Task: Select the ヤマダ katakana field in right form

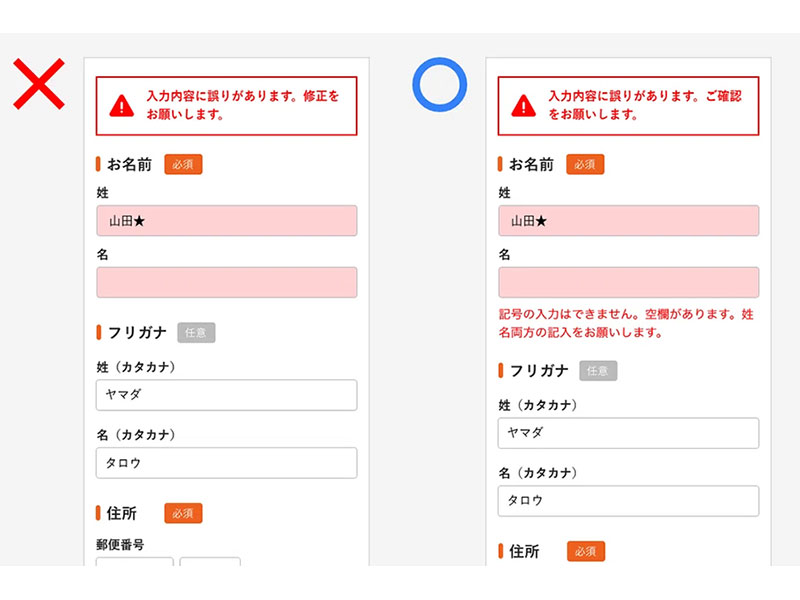Action: 628,433
